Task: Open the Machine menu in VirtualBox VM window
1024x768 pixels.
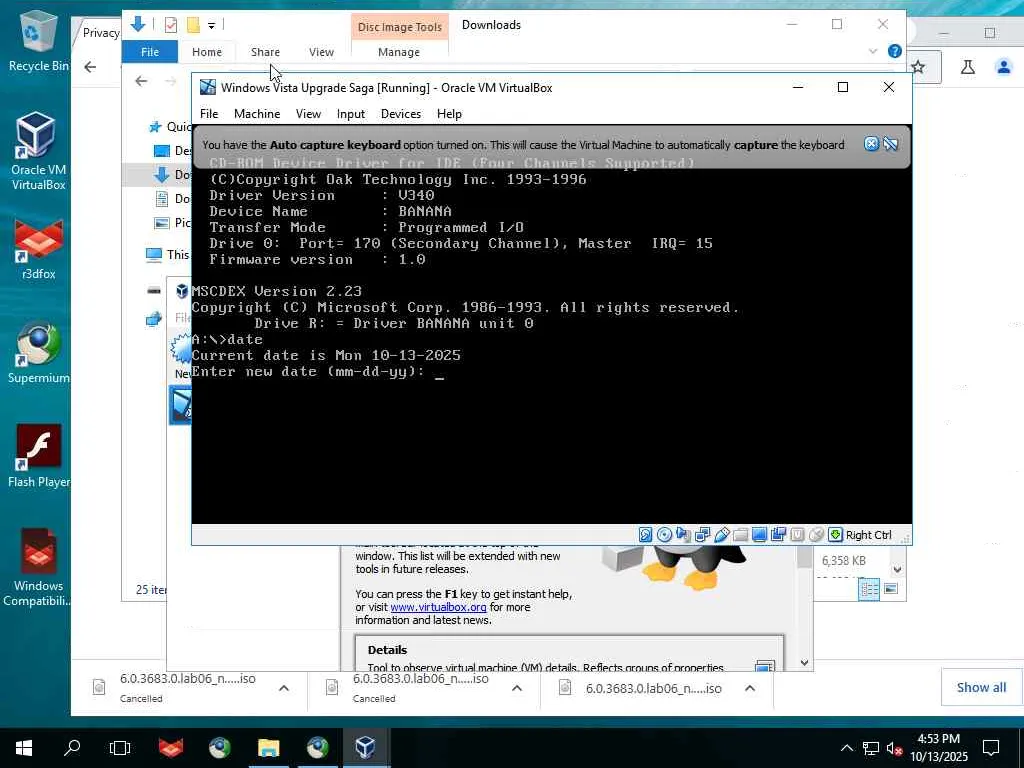Action: [257, 114]
